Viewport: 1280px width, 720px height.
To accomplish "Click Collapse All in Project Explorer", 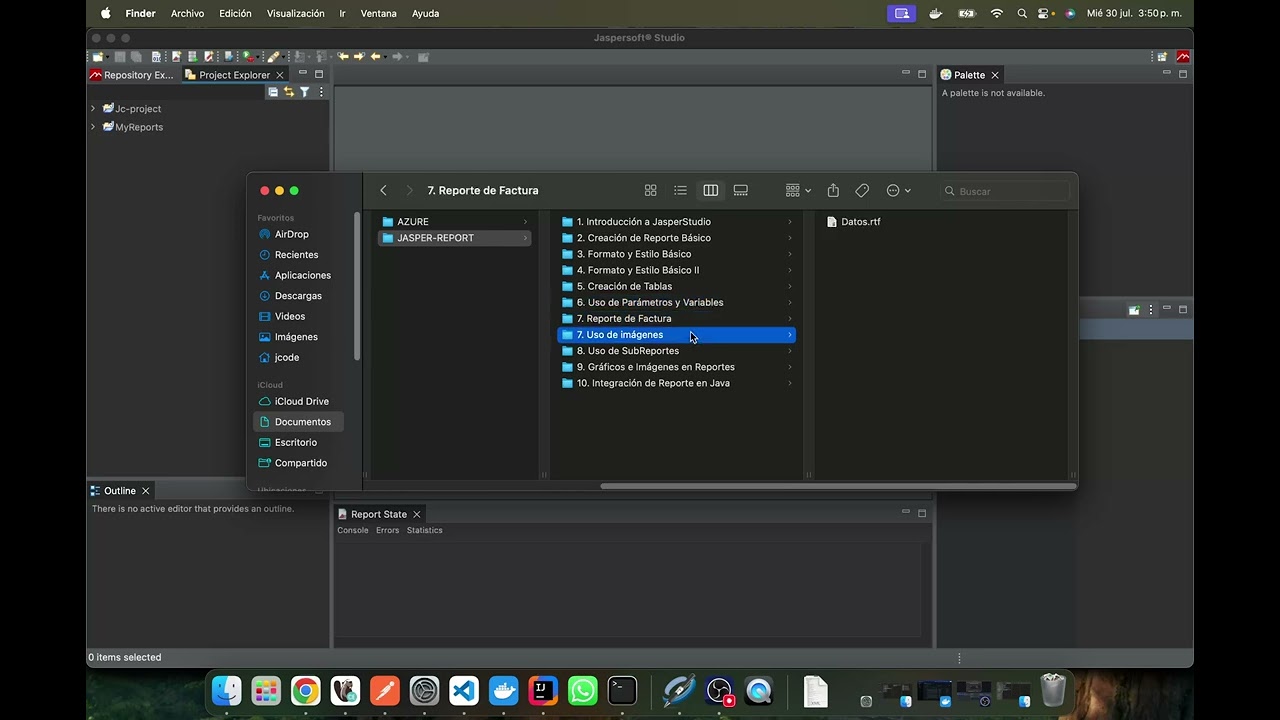I will (x=273, y=92).
